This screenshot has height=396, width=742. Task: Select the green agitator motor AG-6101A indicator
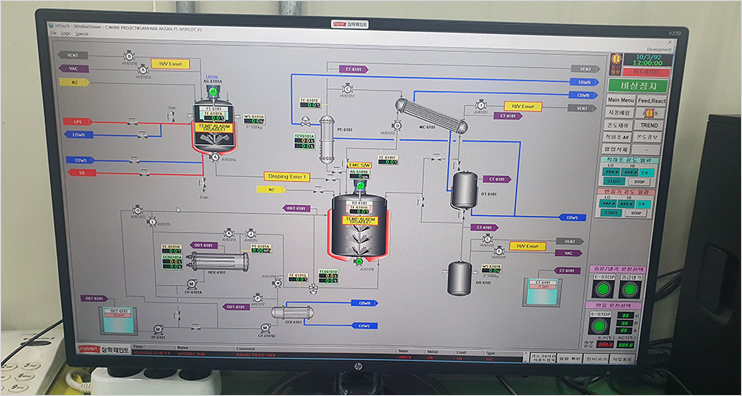tap(213, 91)
